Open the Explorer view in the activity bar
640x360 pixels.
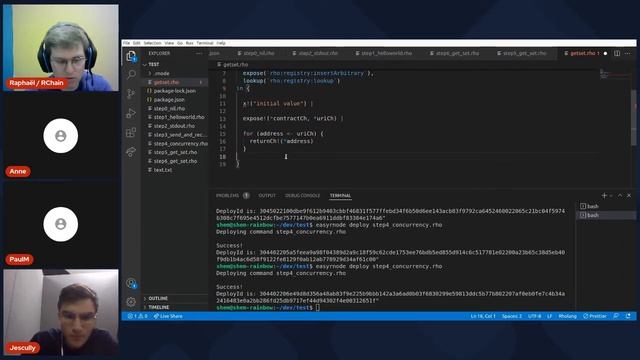pyautogui.click(x=131, y=56)
